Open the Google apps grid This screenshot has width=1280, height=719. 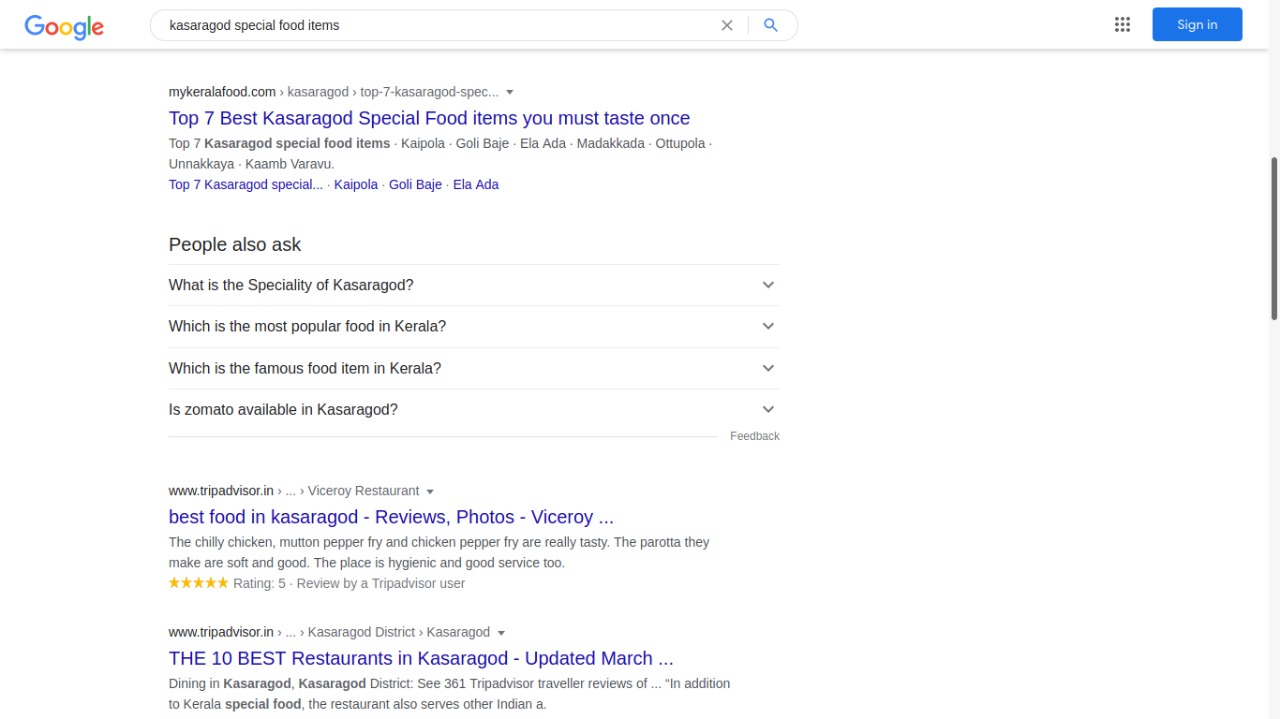[x=1122, y=25]
